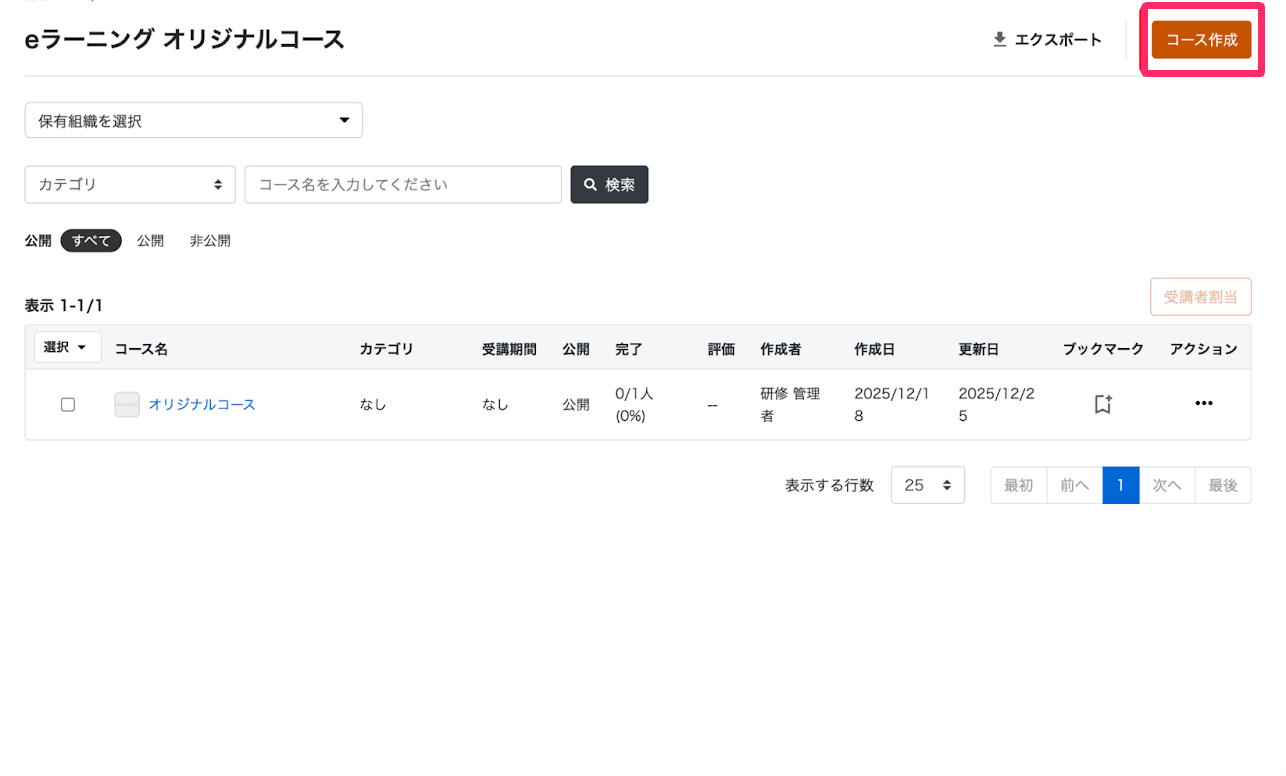Select page 1 in pagination
The height and width of the screenshot is (776, 1286).
[x=1121, y=485]
